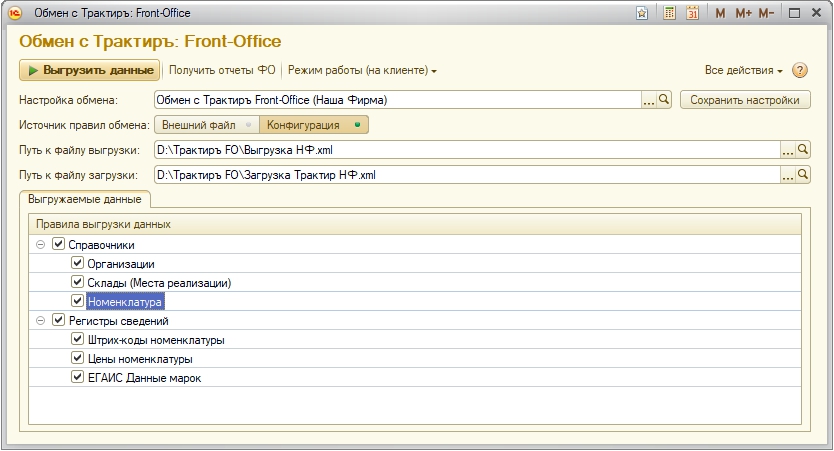Screen dimensions: 834x451
Task: Collapse the Справочники tree group
Action: tap(40, 245)
